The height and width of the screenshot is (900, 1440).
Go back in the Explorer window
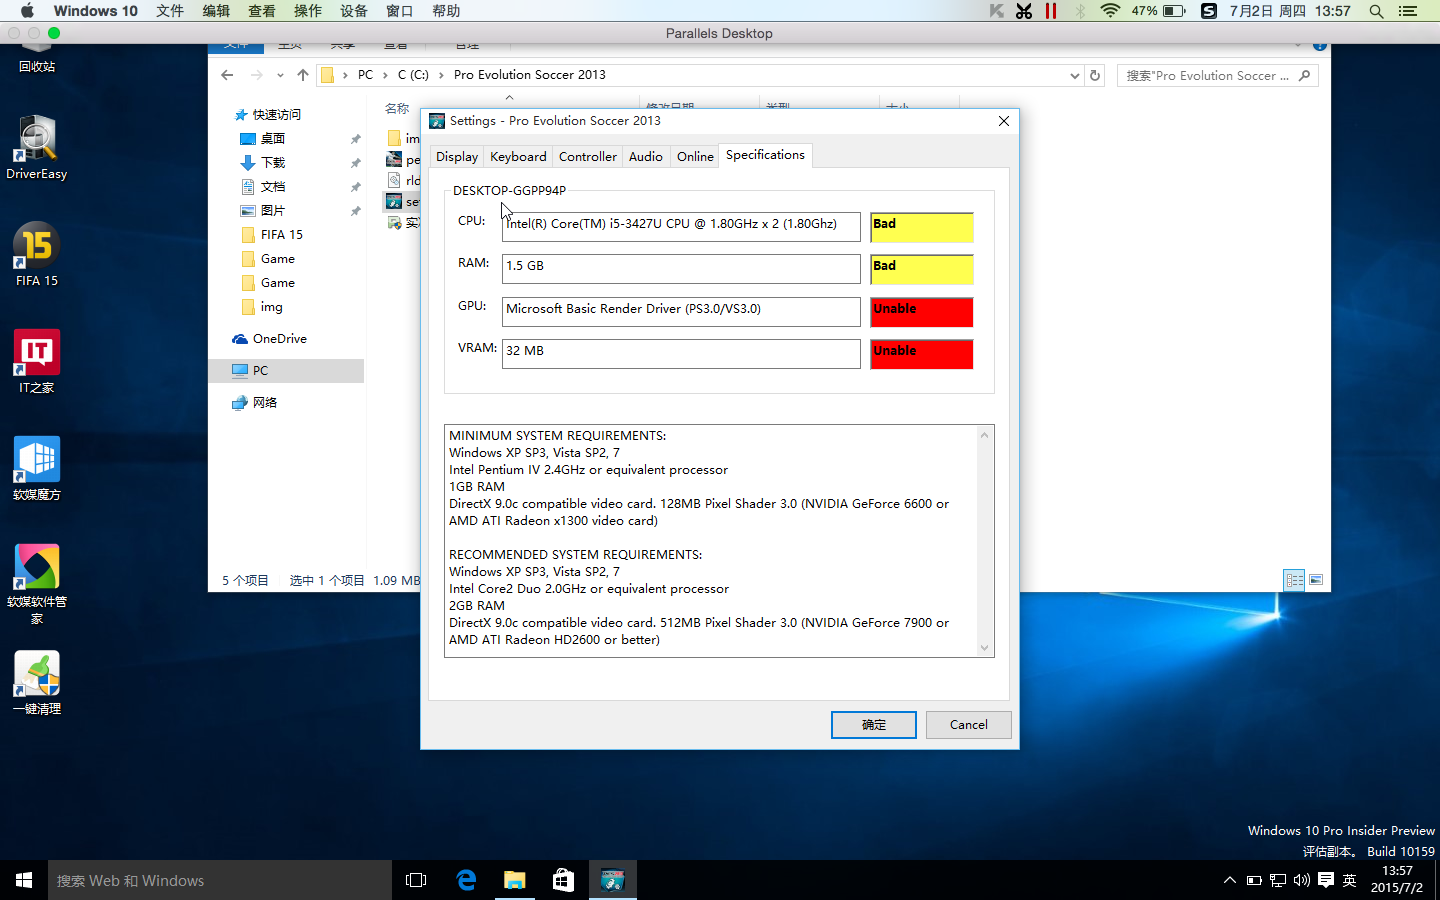point(227,75)
